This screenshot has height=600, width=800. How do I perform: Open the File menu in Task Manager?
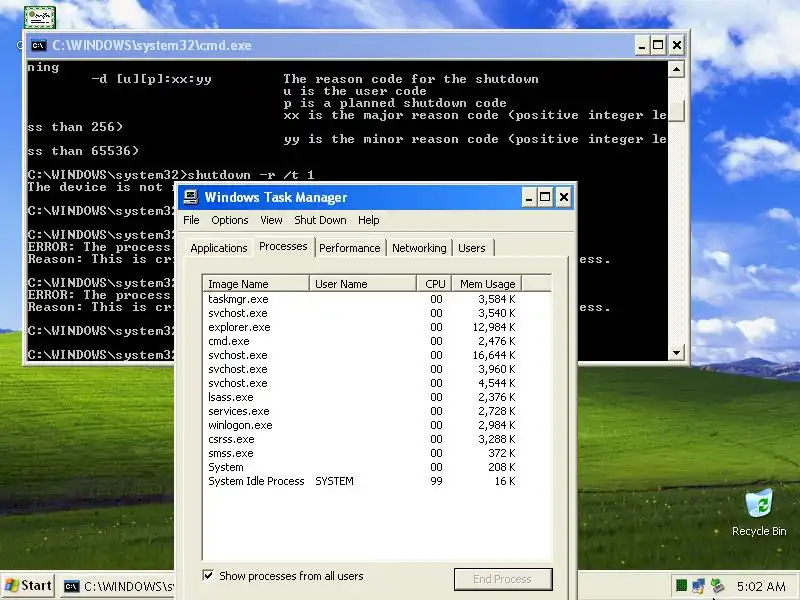191,220
